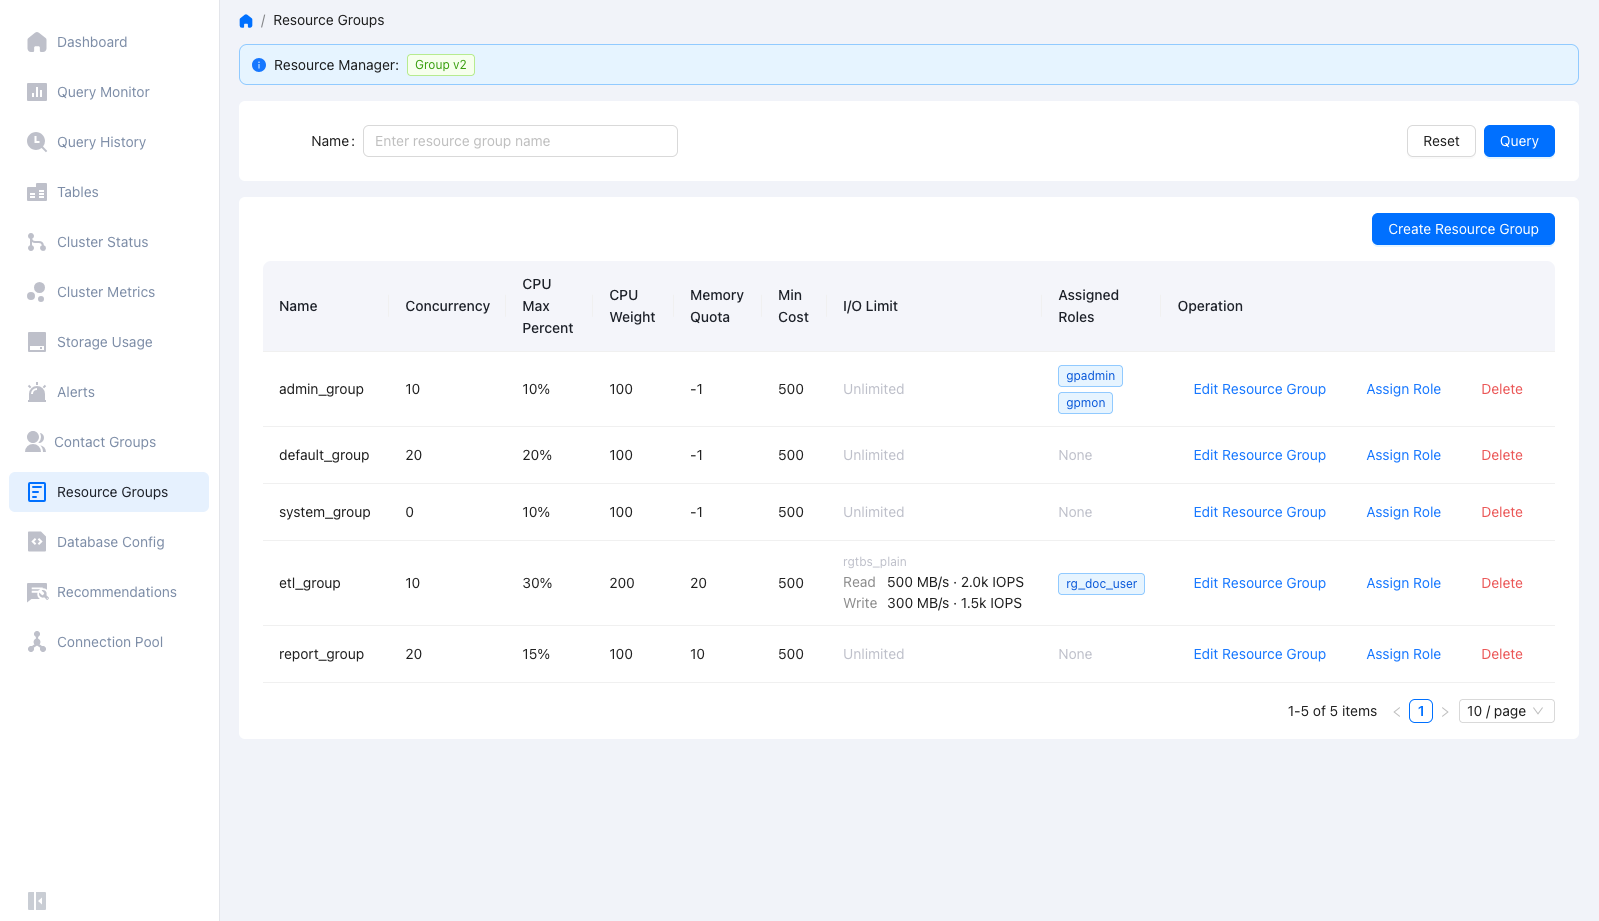
Task: Delete the admin_group row
Action: [x=1501, y=389]
